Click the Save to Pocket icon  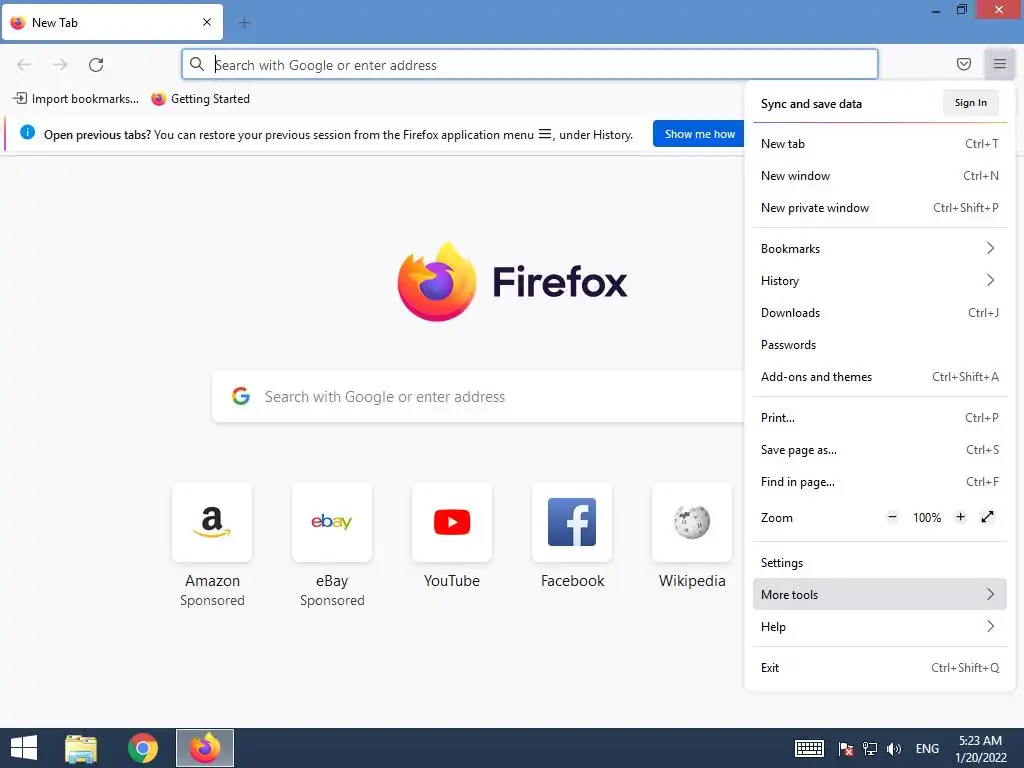[x=963, y=64]
